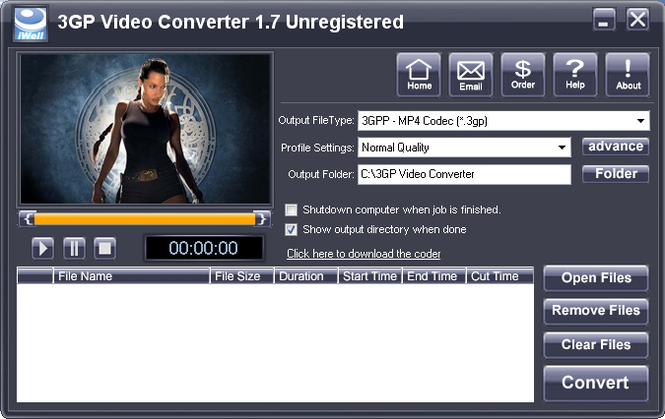
Task: Play the video preview
Action: click(x=42, y=248)
